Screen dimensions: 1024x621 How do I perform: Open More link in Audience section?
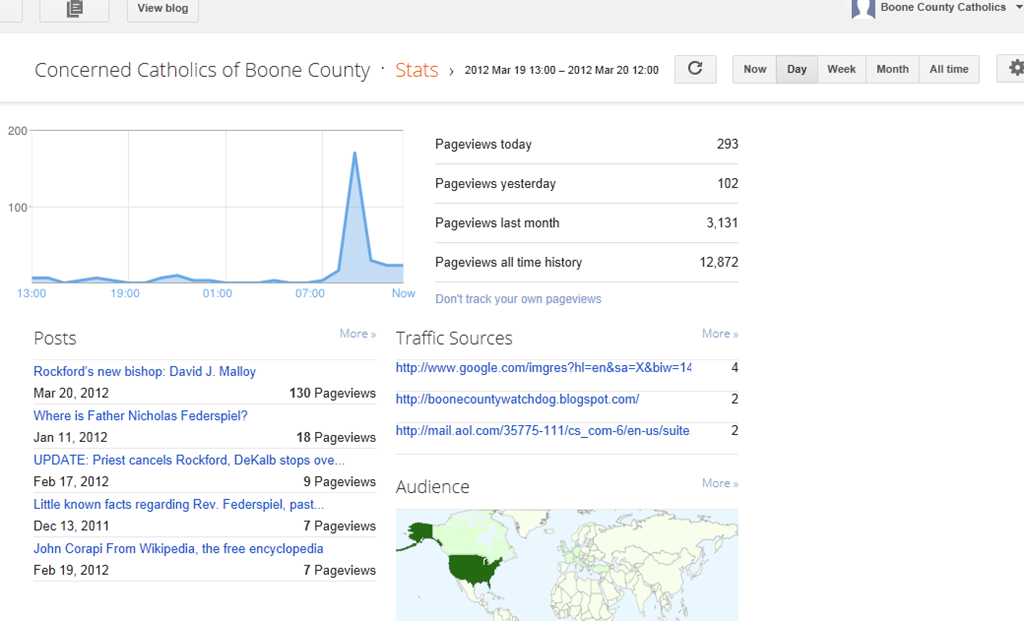coord(720,483)
